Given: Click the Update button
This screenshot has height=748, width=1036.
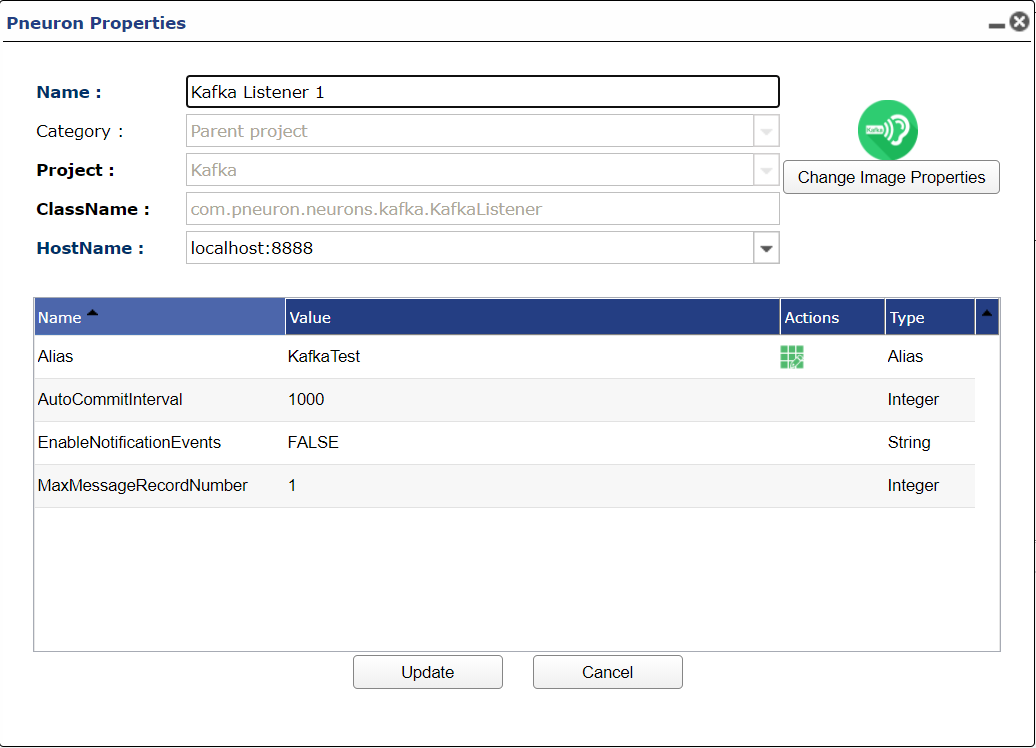Looking at the screenshot, I should click(x=427, y=672).
